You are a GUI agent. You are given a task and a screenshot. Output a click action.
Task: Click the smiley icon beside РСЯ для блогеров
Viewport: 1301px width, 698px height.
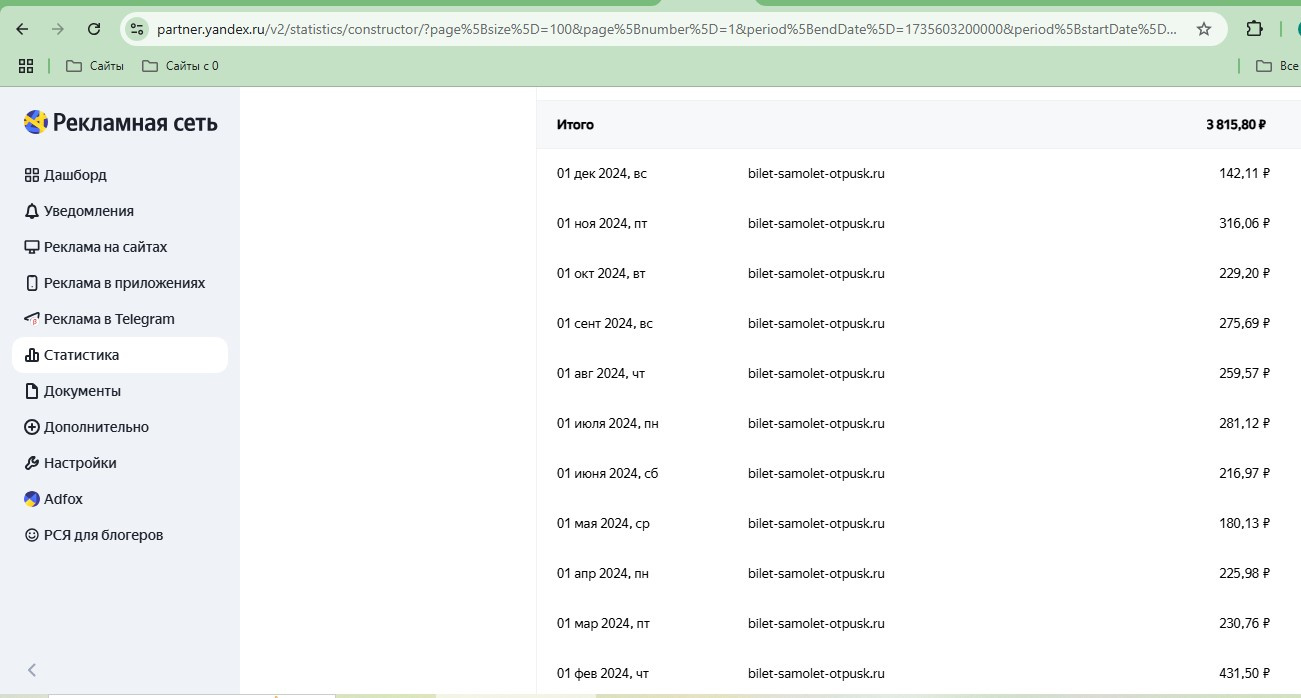pyautogui.click(x=32, y=535)
